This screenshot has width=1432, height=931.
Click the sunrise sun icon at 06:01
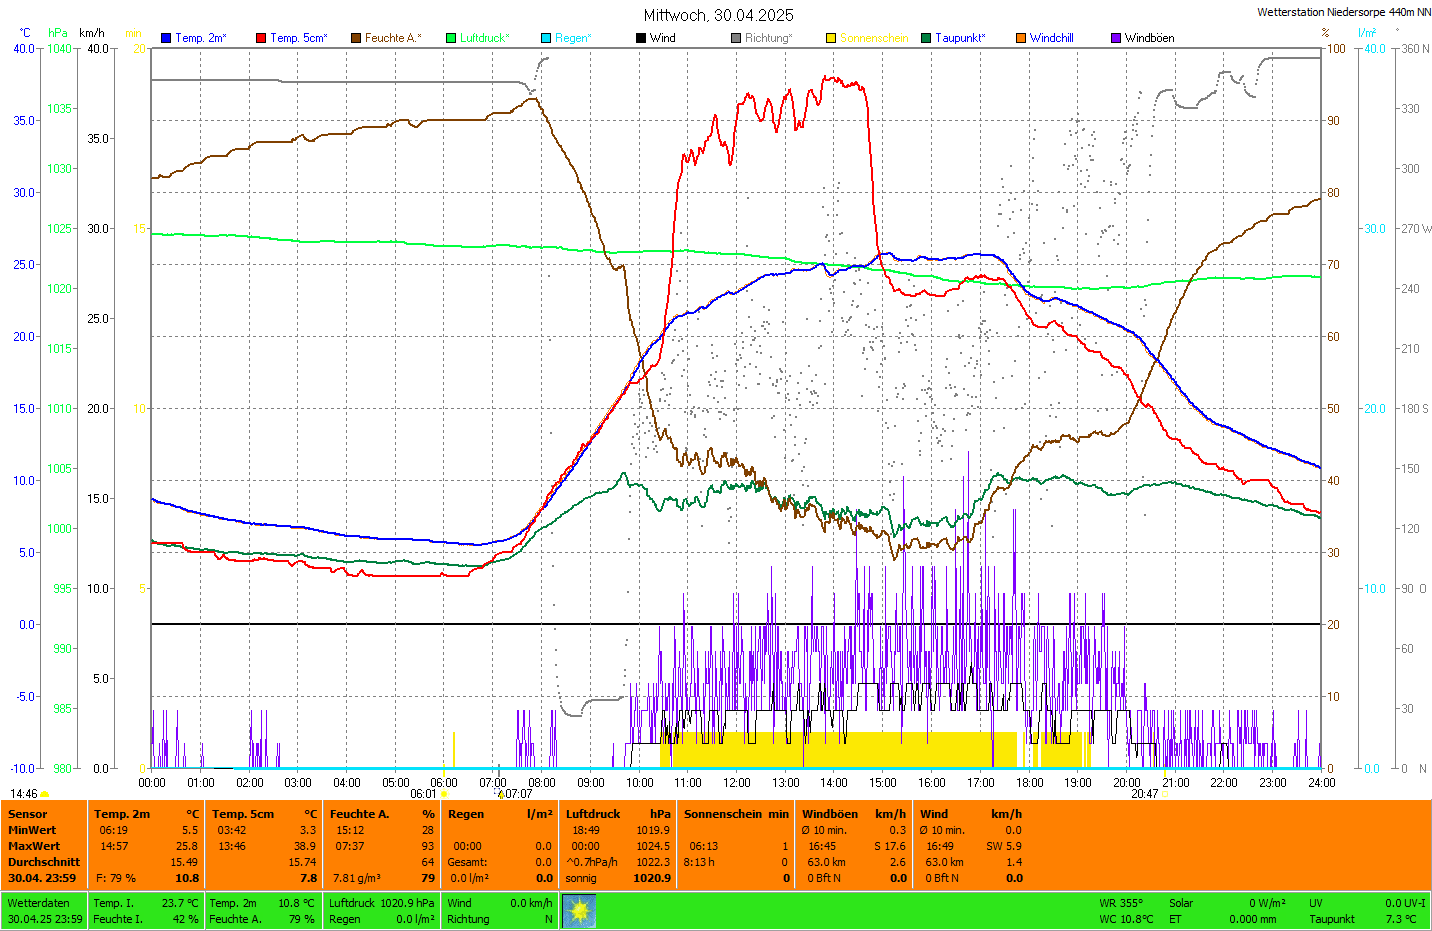(445, 795)
